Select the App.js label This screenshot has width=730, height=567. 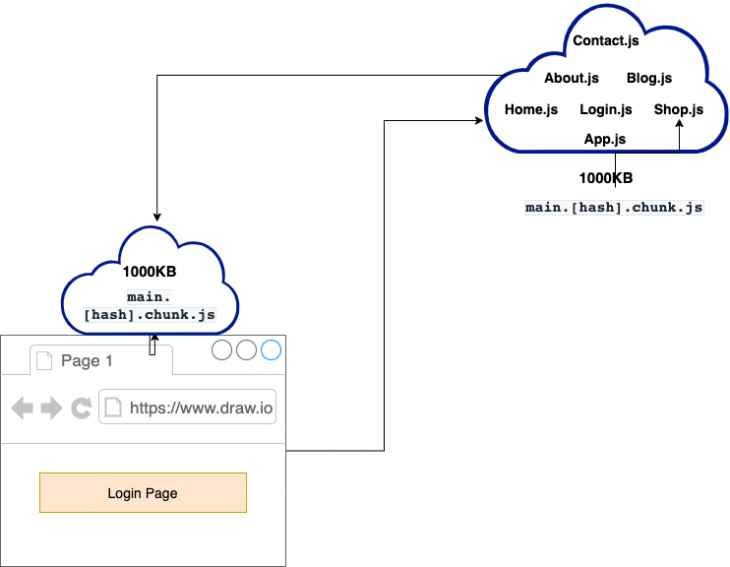click(x=605, y=139)
